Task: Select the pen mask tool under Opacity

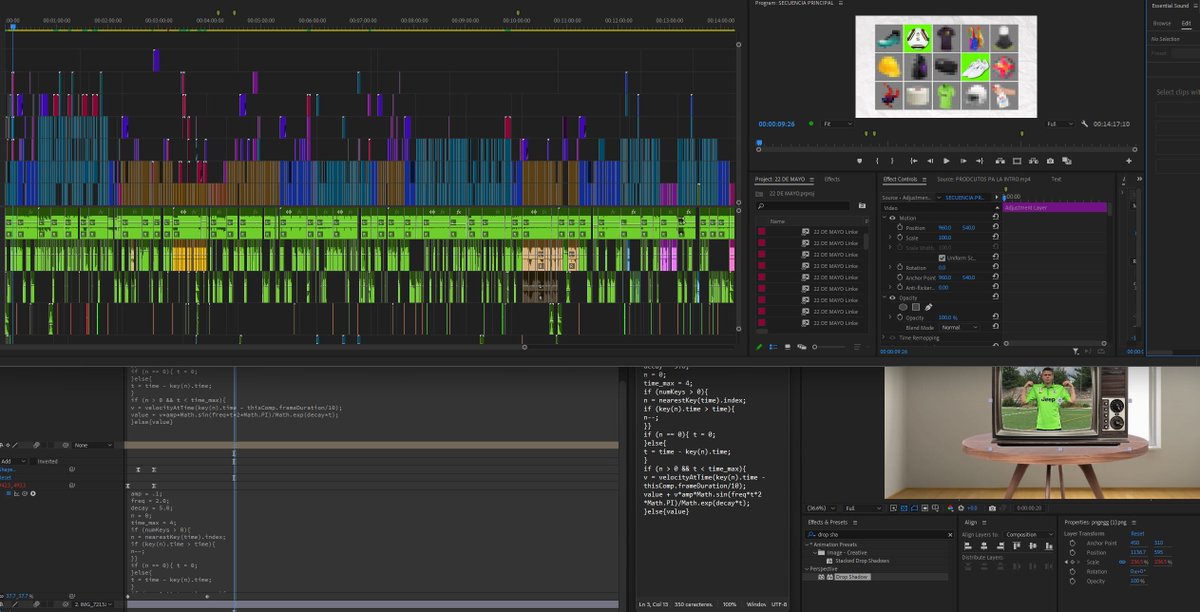Action: [928, 307]
